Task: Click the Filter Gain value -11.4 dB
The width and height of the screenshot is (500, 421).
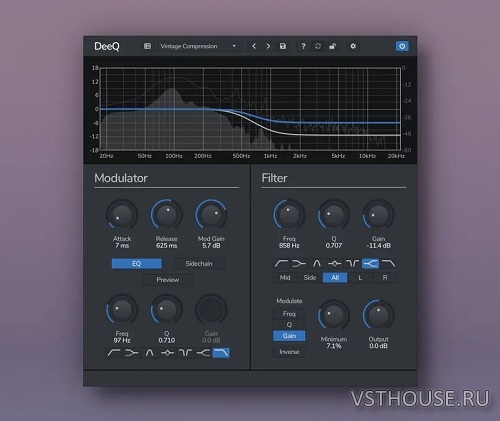Action: 378,246
